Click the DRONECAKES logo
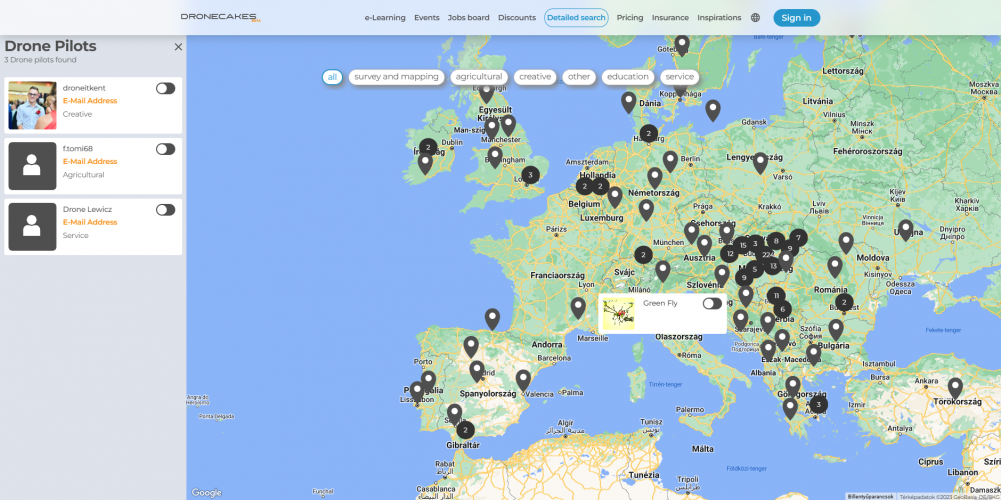 coord(221,17)
